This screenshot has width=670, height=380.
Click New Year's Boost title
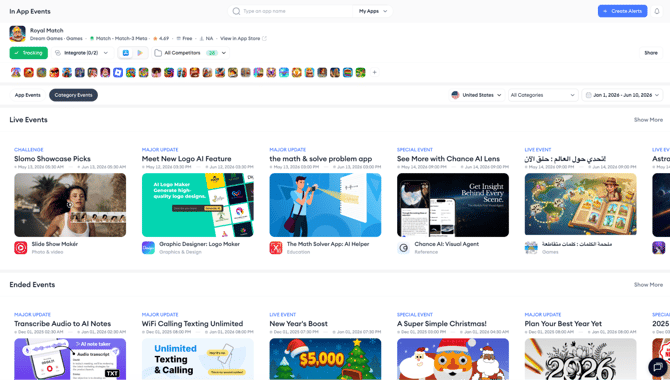click(x=298, y=324)
